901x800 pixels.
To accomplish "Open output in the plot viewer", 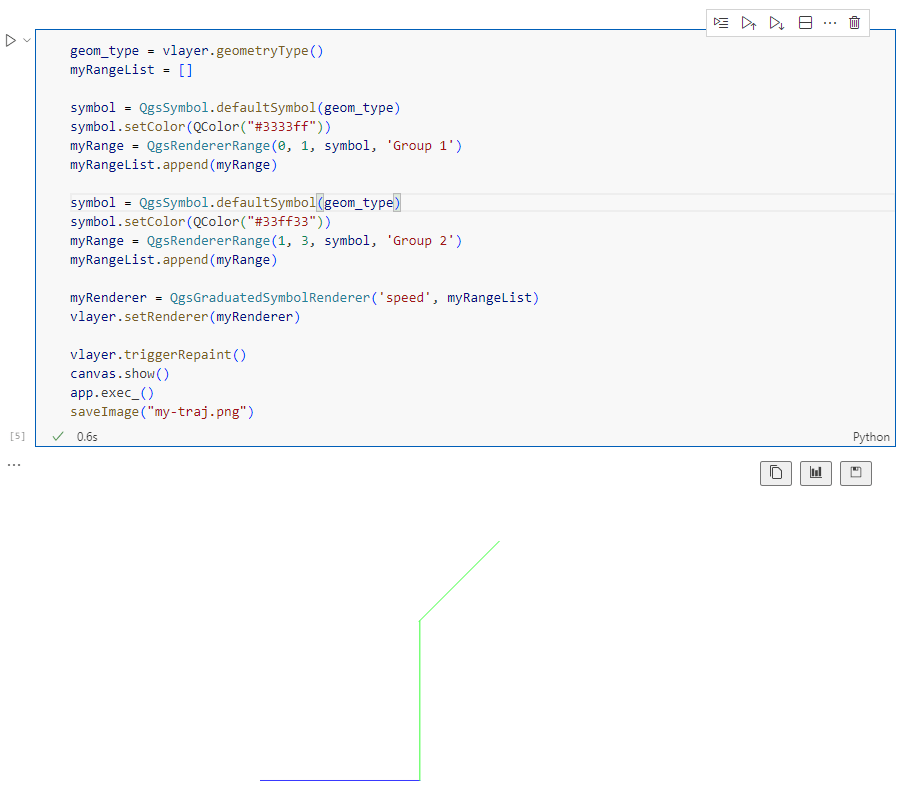I will tap(815, 473).
